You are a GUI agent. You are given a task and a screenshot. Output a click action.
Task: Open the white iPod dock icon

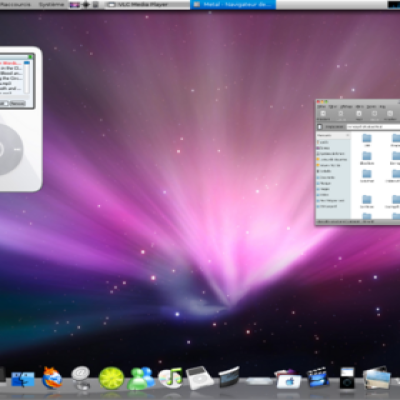click(200, 378)
